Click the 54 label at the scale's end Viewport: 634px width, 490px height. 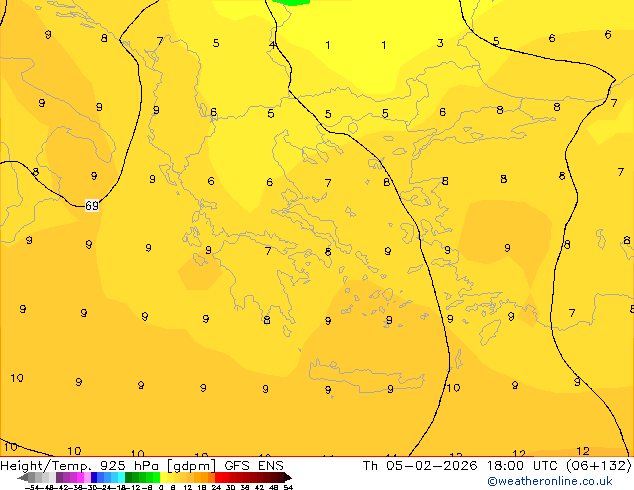288,488
